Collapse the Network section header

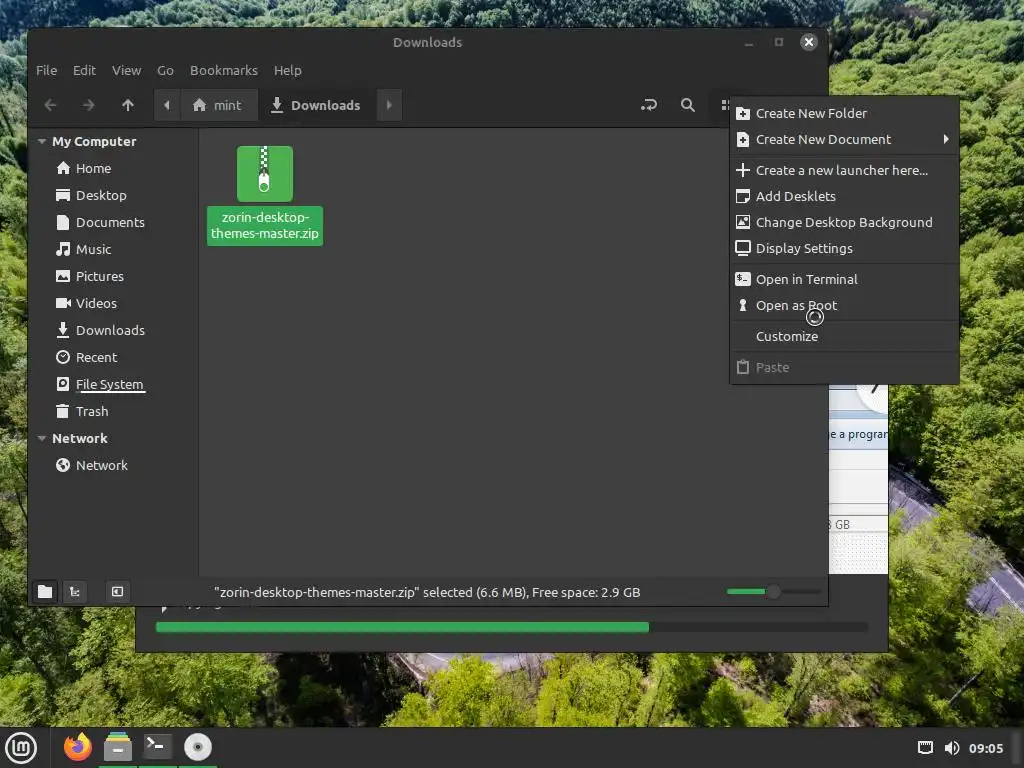pyautogui.click(x=42, y=439)
